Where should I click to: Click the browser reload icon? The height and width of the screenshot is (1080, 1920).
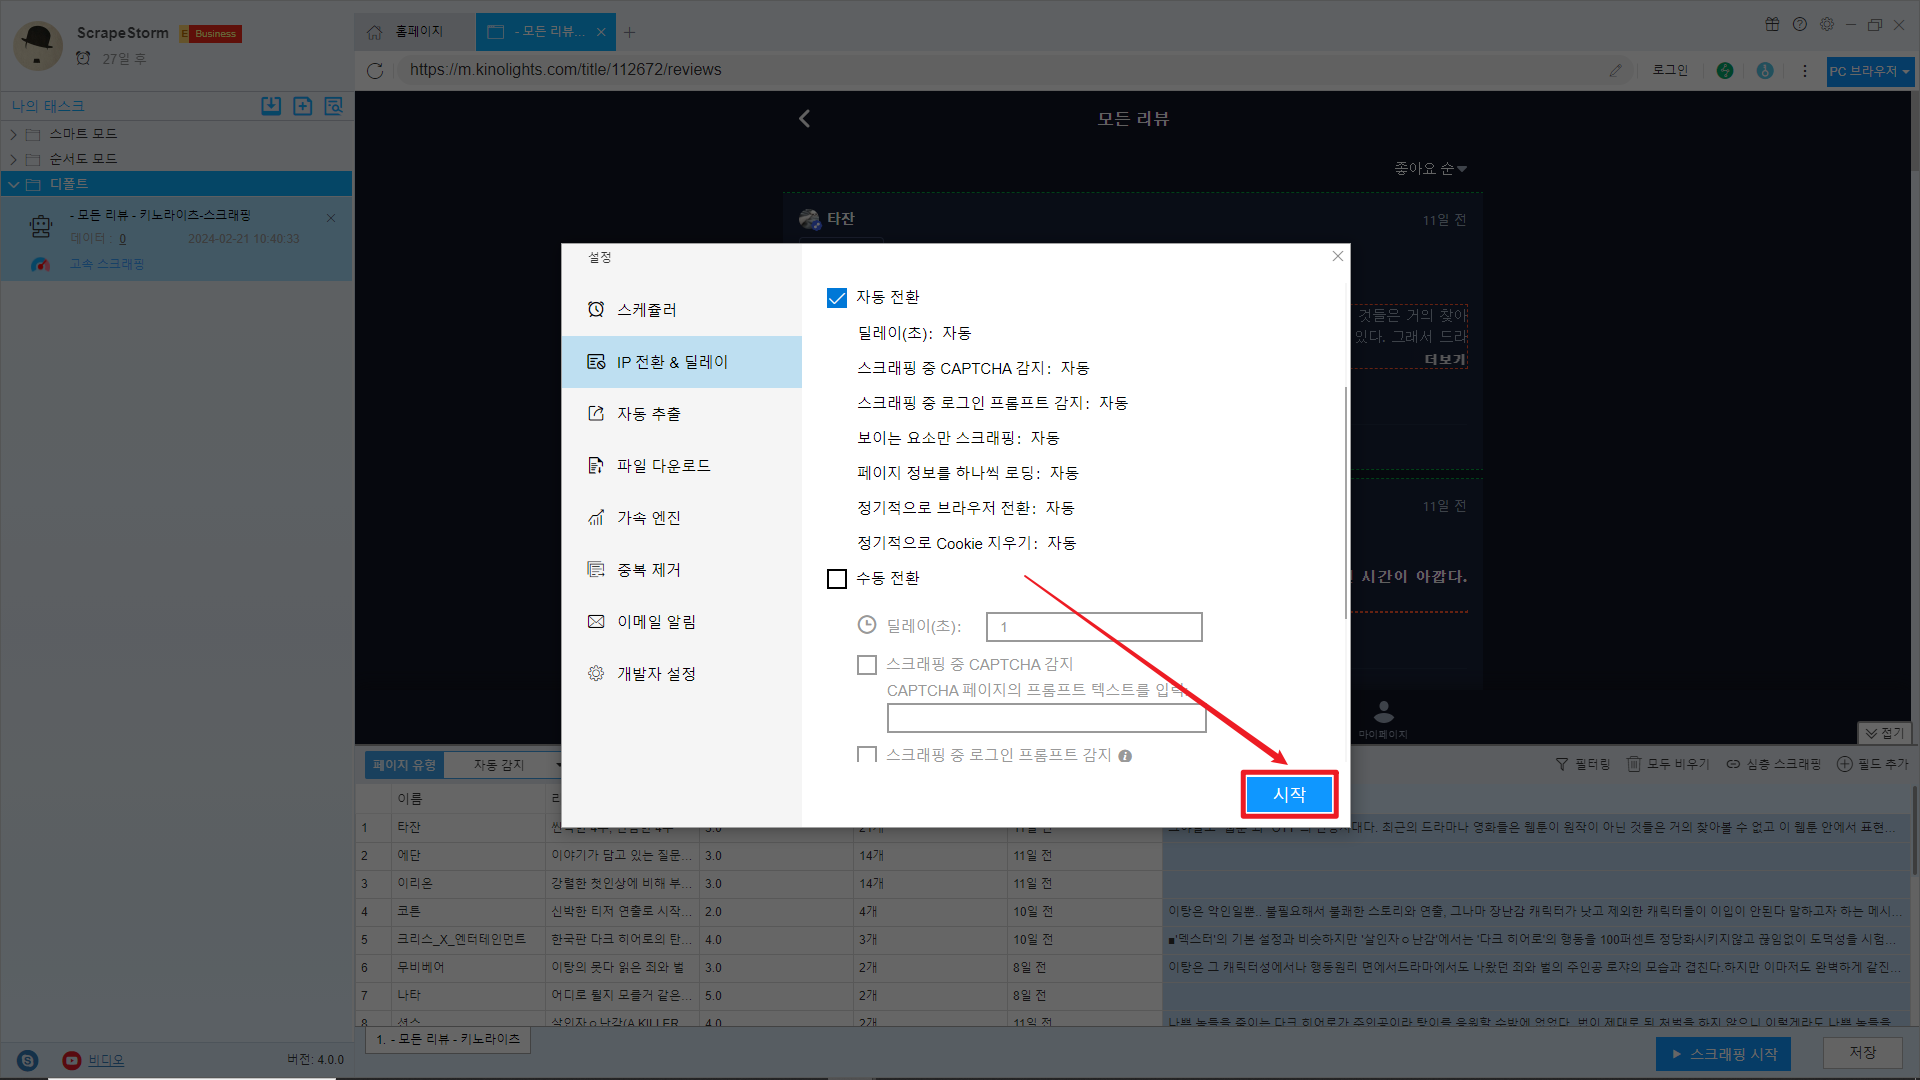click(375, 70)
